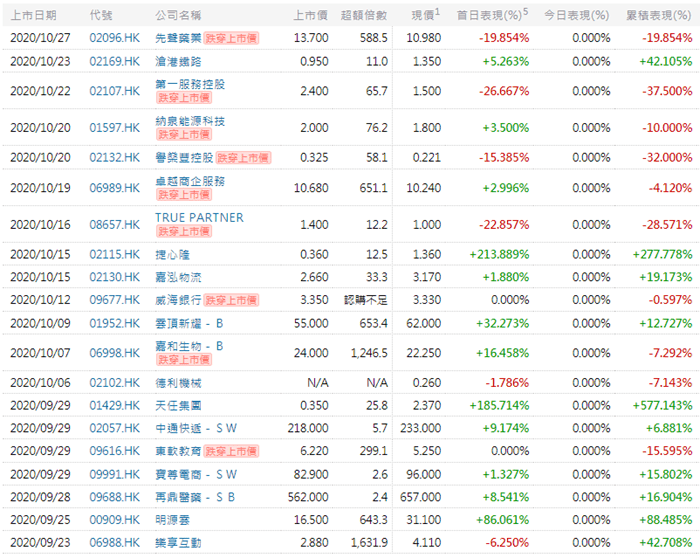Select first-day value -26.667%
Image resolution: width=700 pixels, height=558 pixels.
pos(504,91)
